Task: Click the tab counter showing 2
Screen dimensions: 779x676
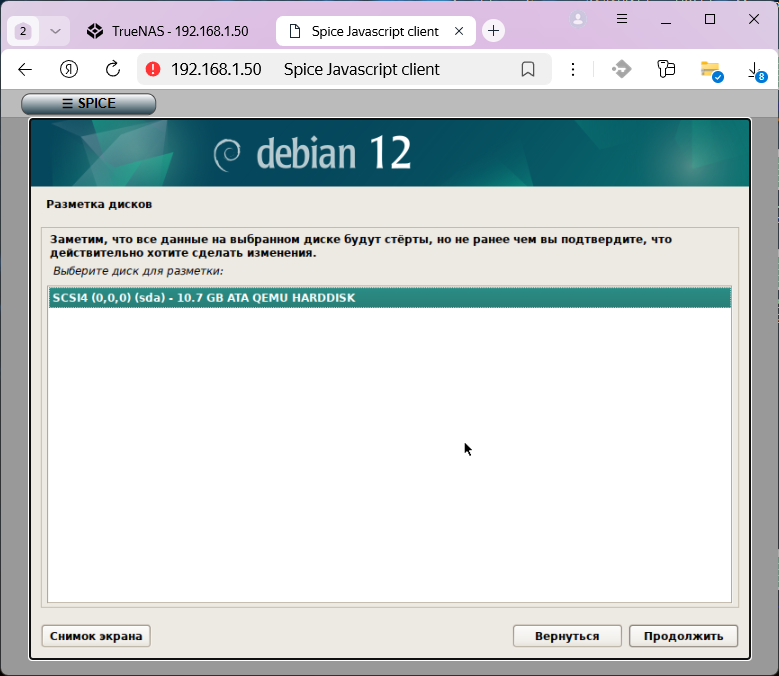Action: 23,31
